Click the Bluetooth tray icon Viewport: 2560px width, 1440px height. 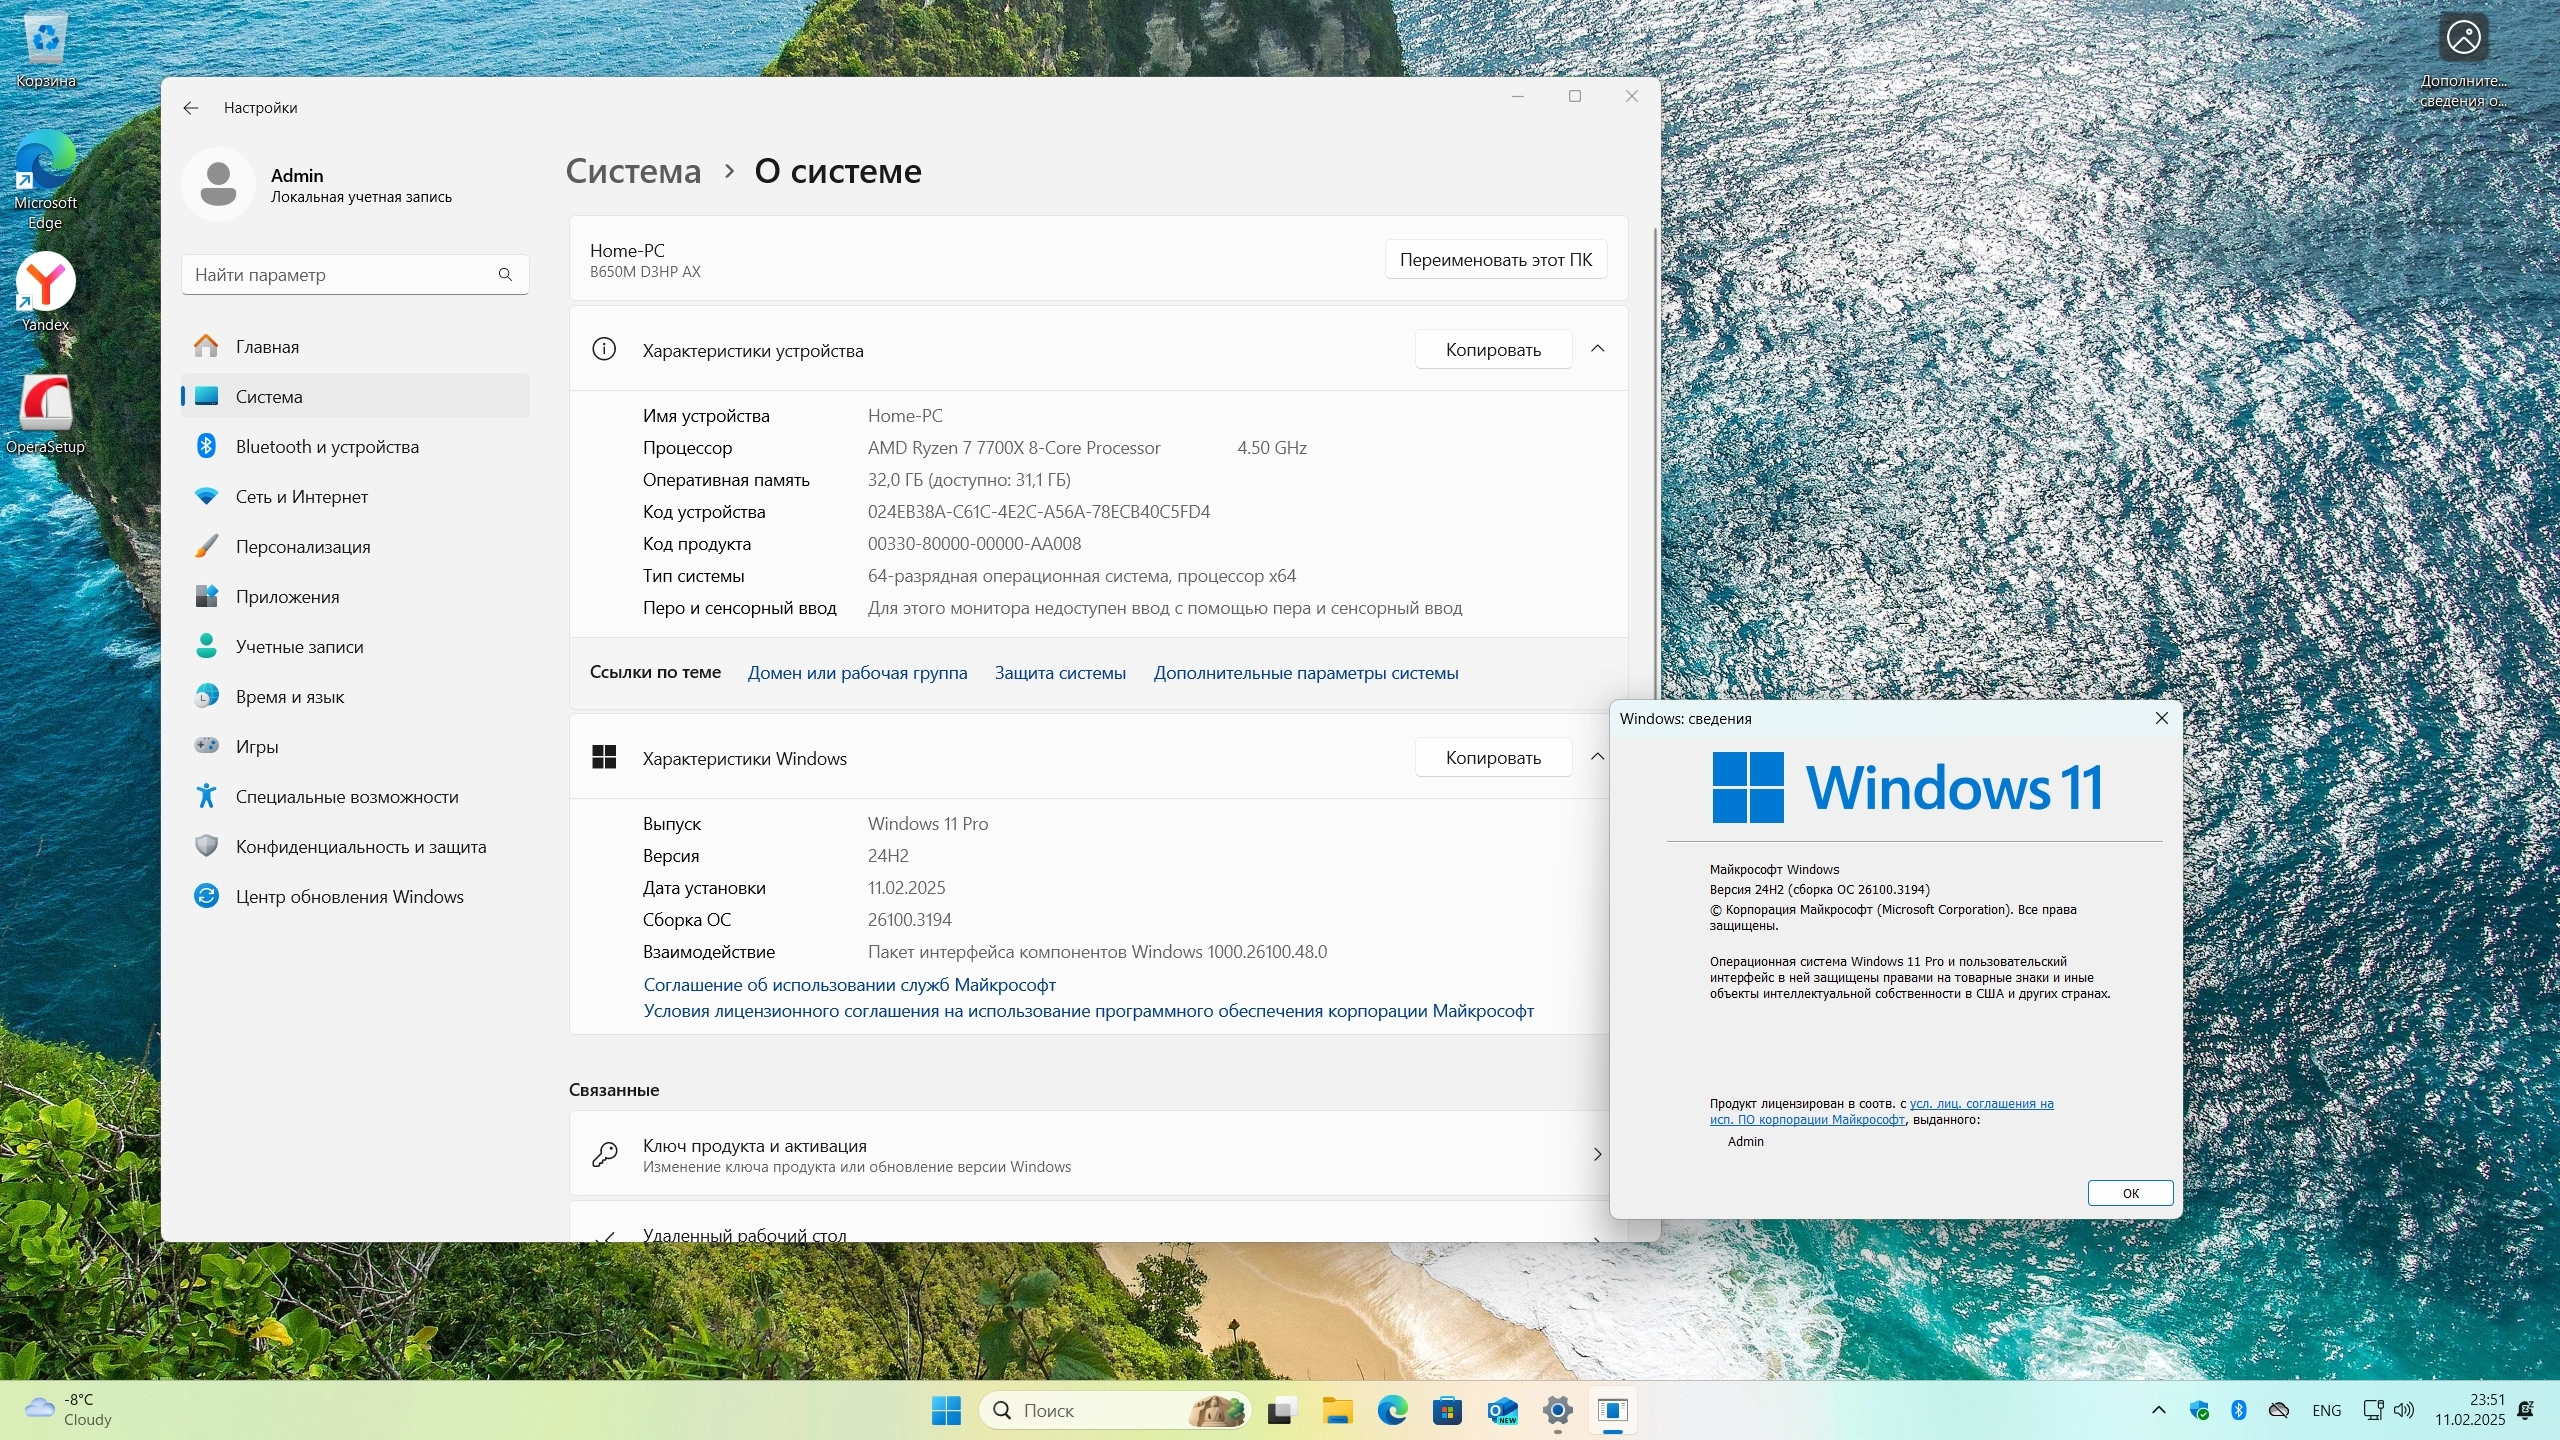(2238, 1410)
